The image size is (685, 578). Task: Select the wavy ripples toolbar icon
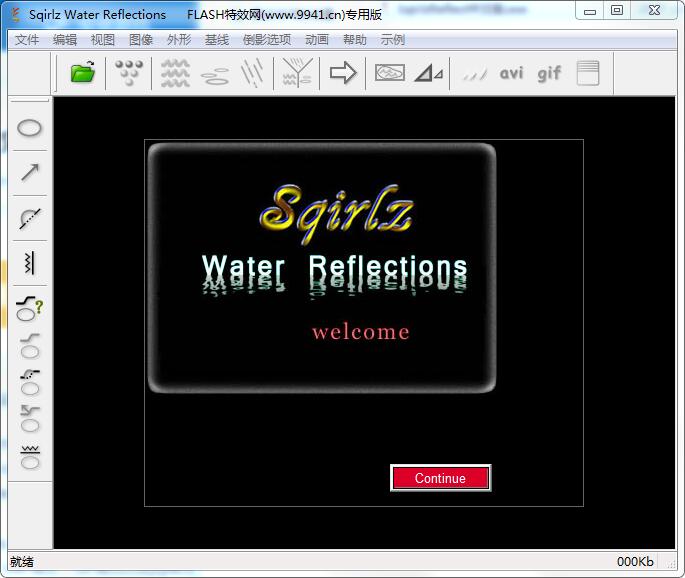[x=175, y=73]
